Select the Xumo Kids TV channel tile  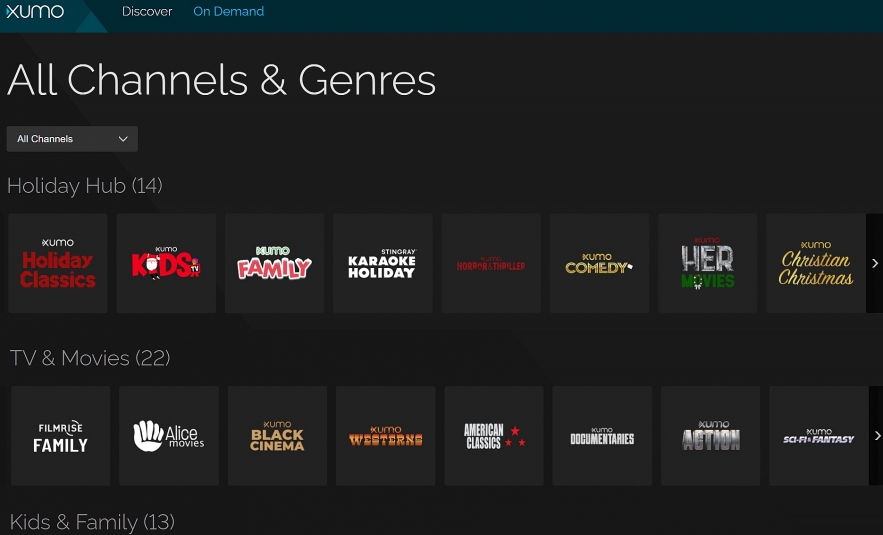[166, 263]
